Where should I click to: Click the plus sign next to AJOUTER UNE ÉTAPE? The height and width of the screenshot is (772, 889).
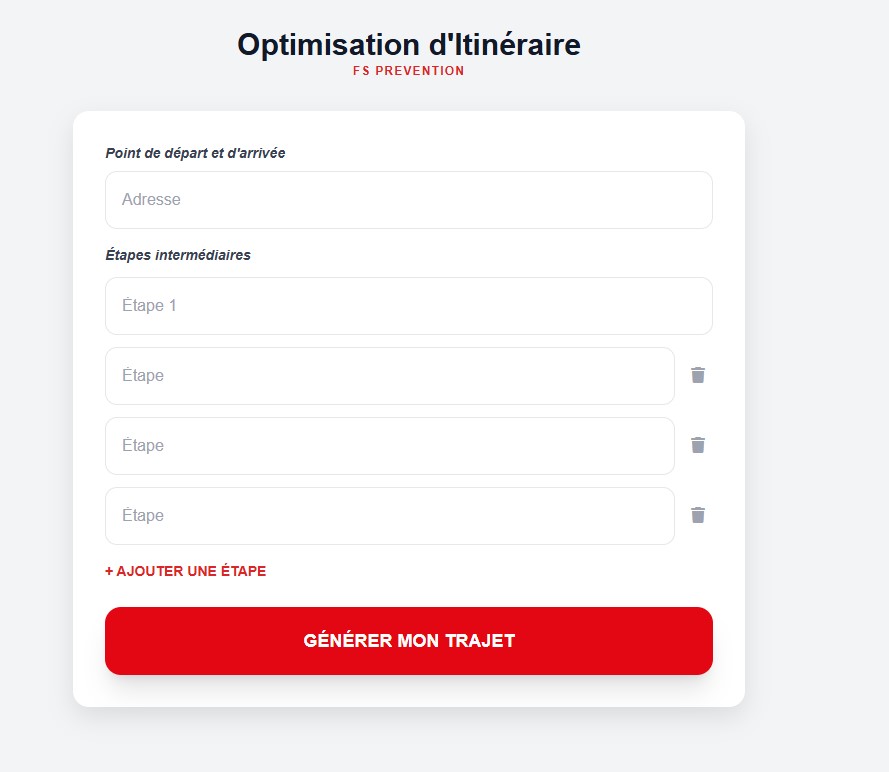[110, 570]
